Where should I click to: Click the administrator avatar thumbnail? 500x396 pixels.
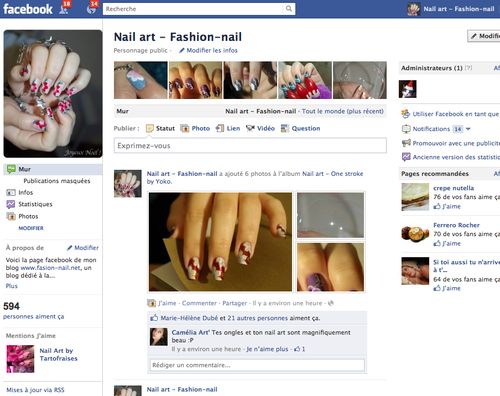point(408,89)
